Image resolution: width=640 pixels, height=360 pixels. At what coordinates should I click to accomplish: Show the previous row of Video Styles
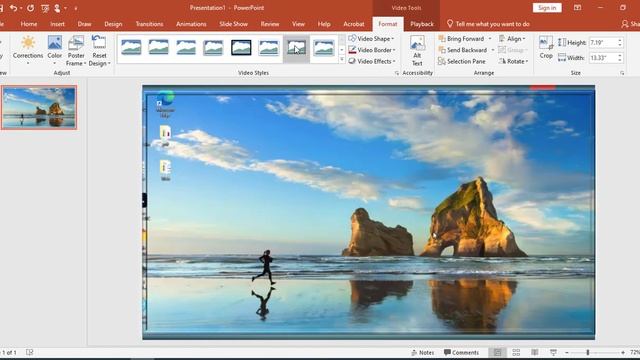(x=342, y=39)
